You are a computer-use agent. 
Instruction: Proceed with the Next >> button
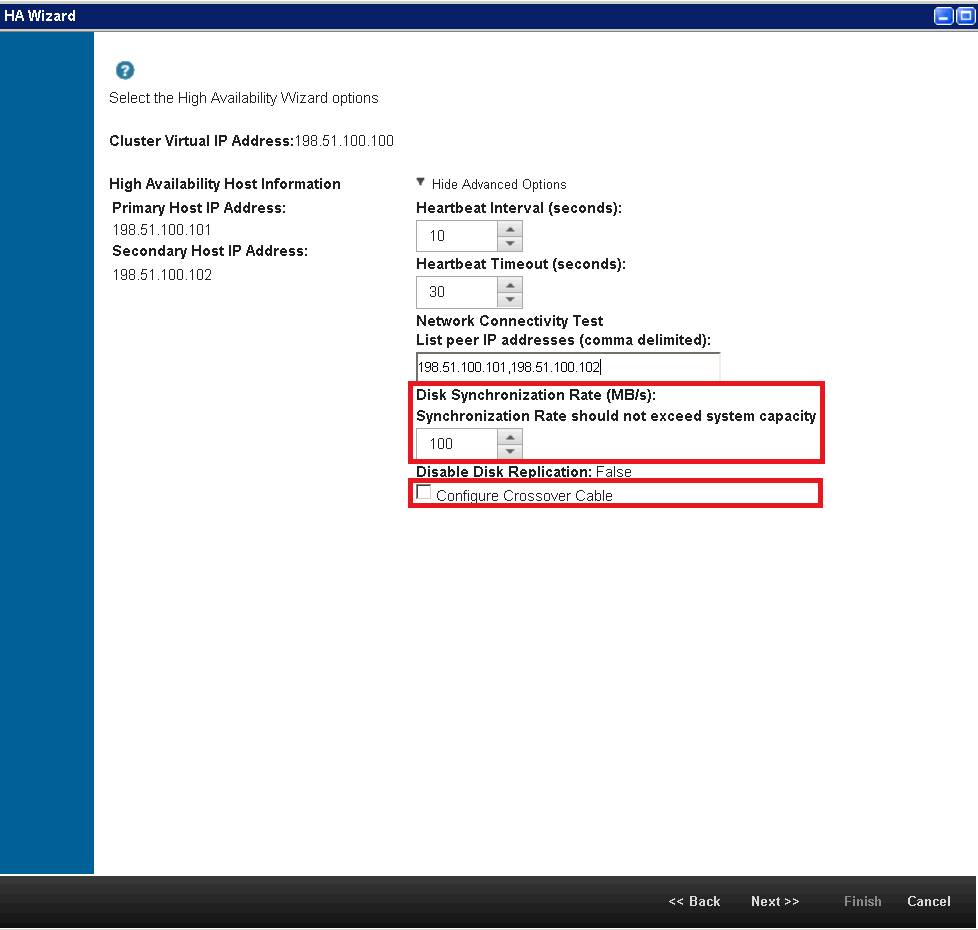coord(775,901)
